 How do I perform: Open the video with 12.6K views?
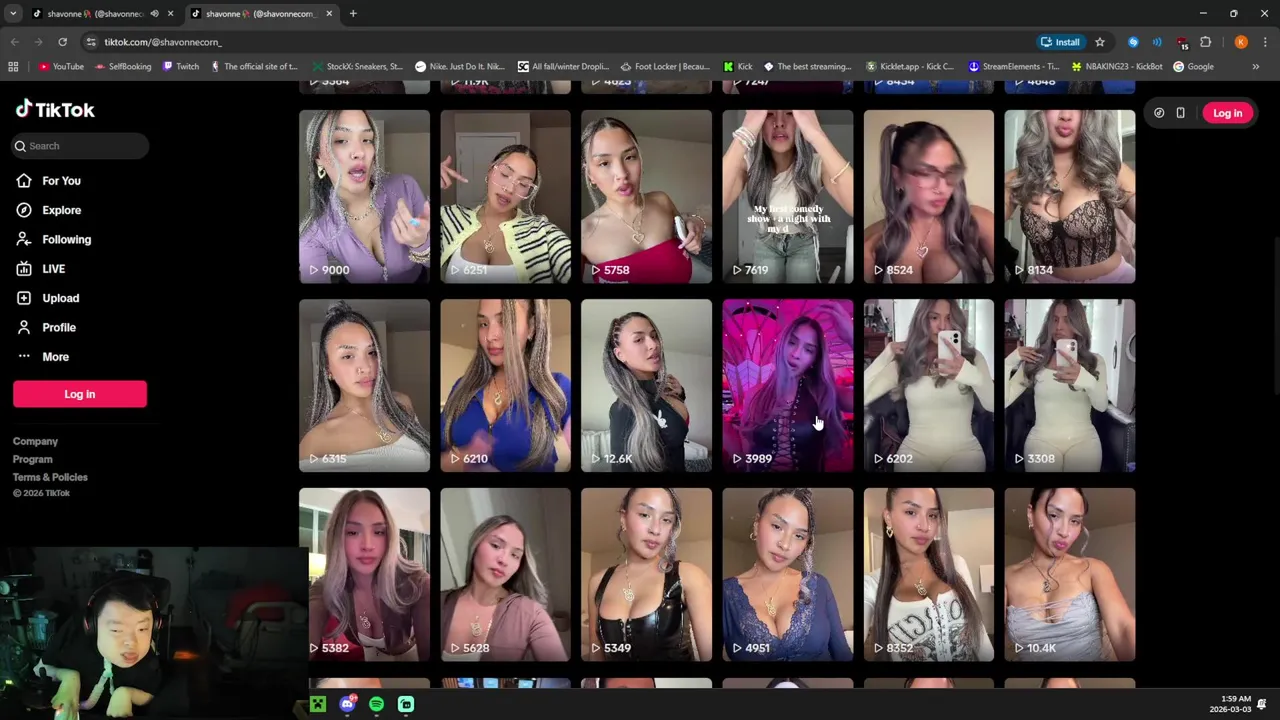coord(646,386)
